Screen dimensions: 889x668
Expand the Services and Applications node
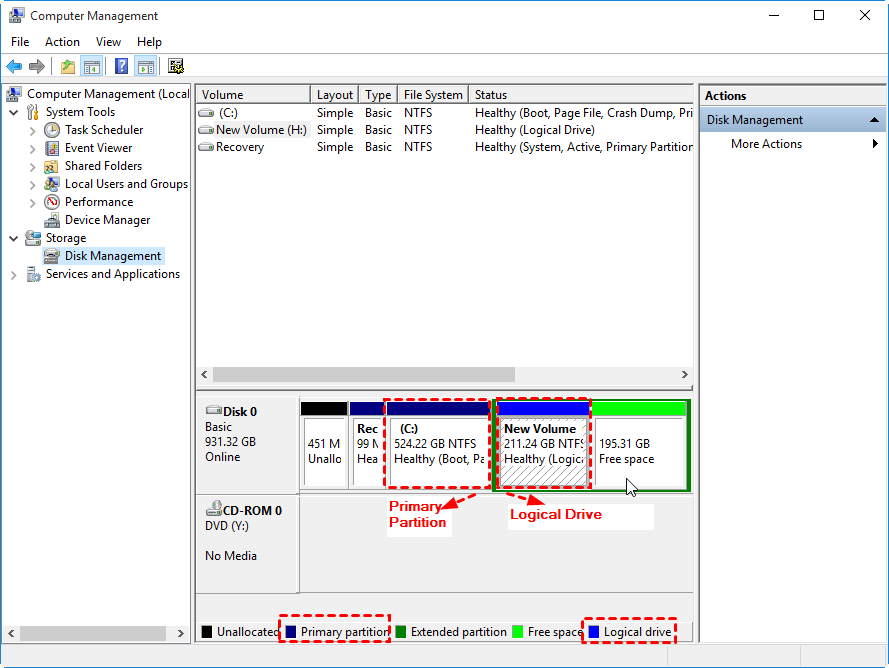point(14,273)
